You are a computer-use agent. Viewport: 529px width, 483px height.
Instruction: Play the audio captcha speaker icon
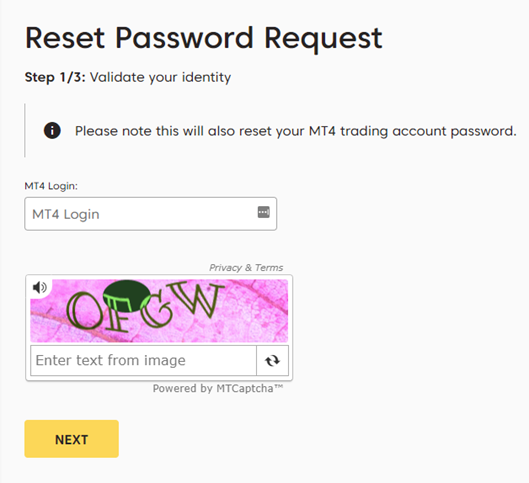[40, 287]
